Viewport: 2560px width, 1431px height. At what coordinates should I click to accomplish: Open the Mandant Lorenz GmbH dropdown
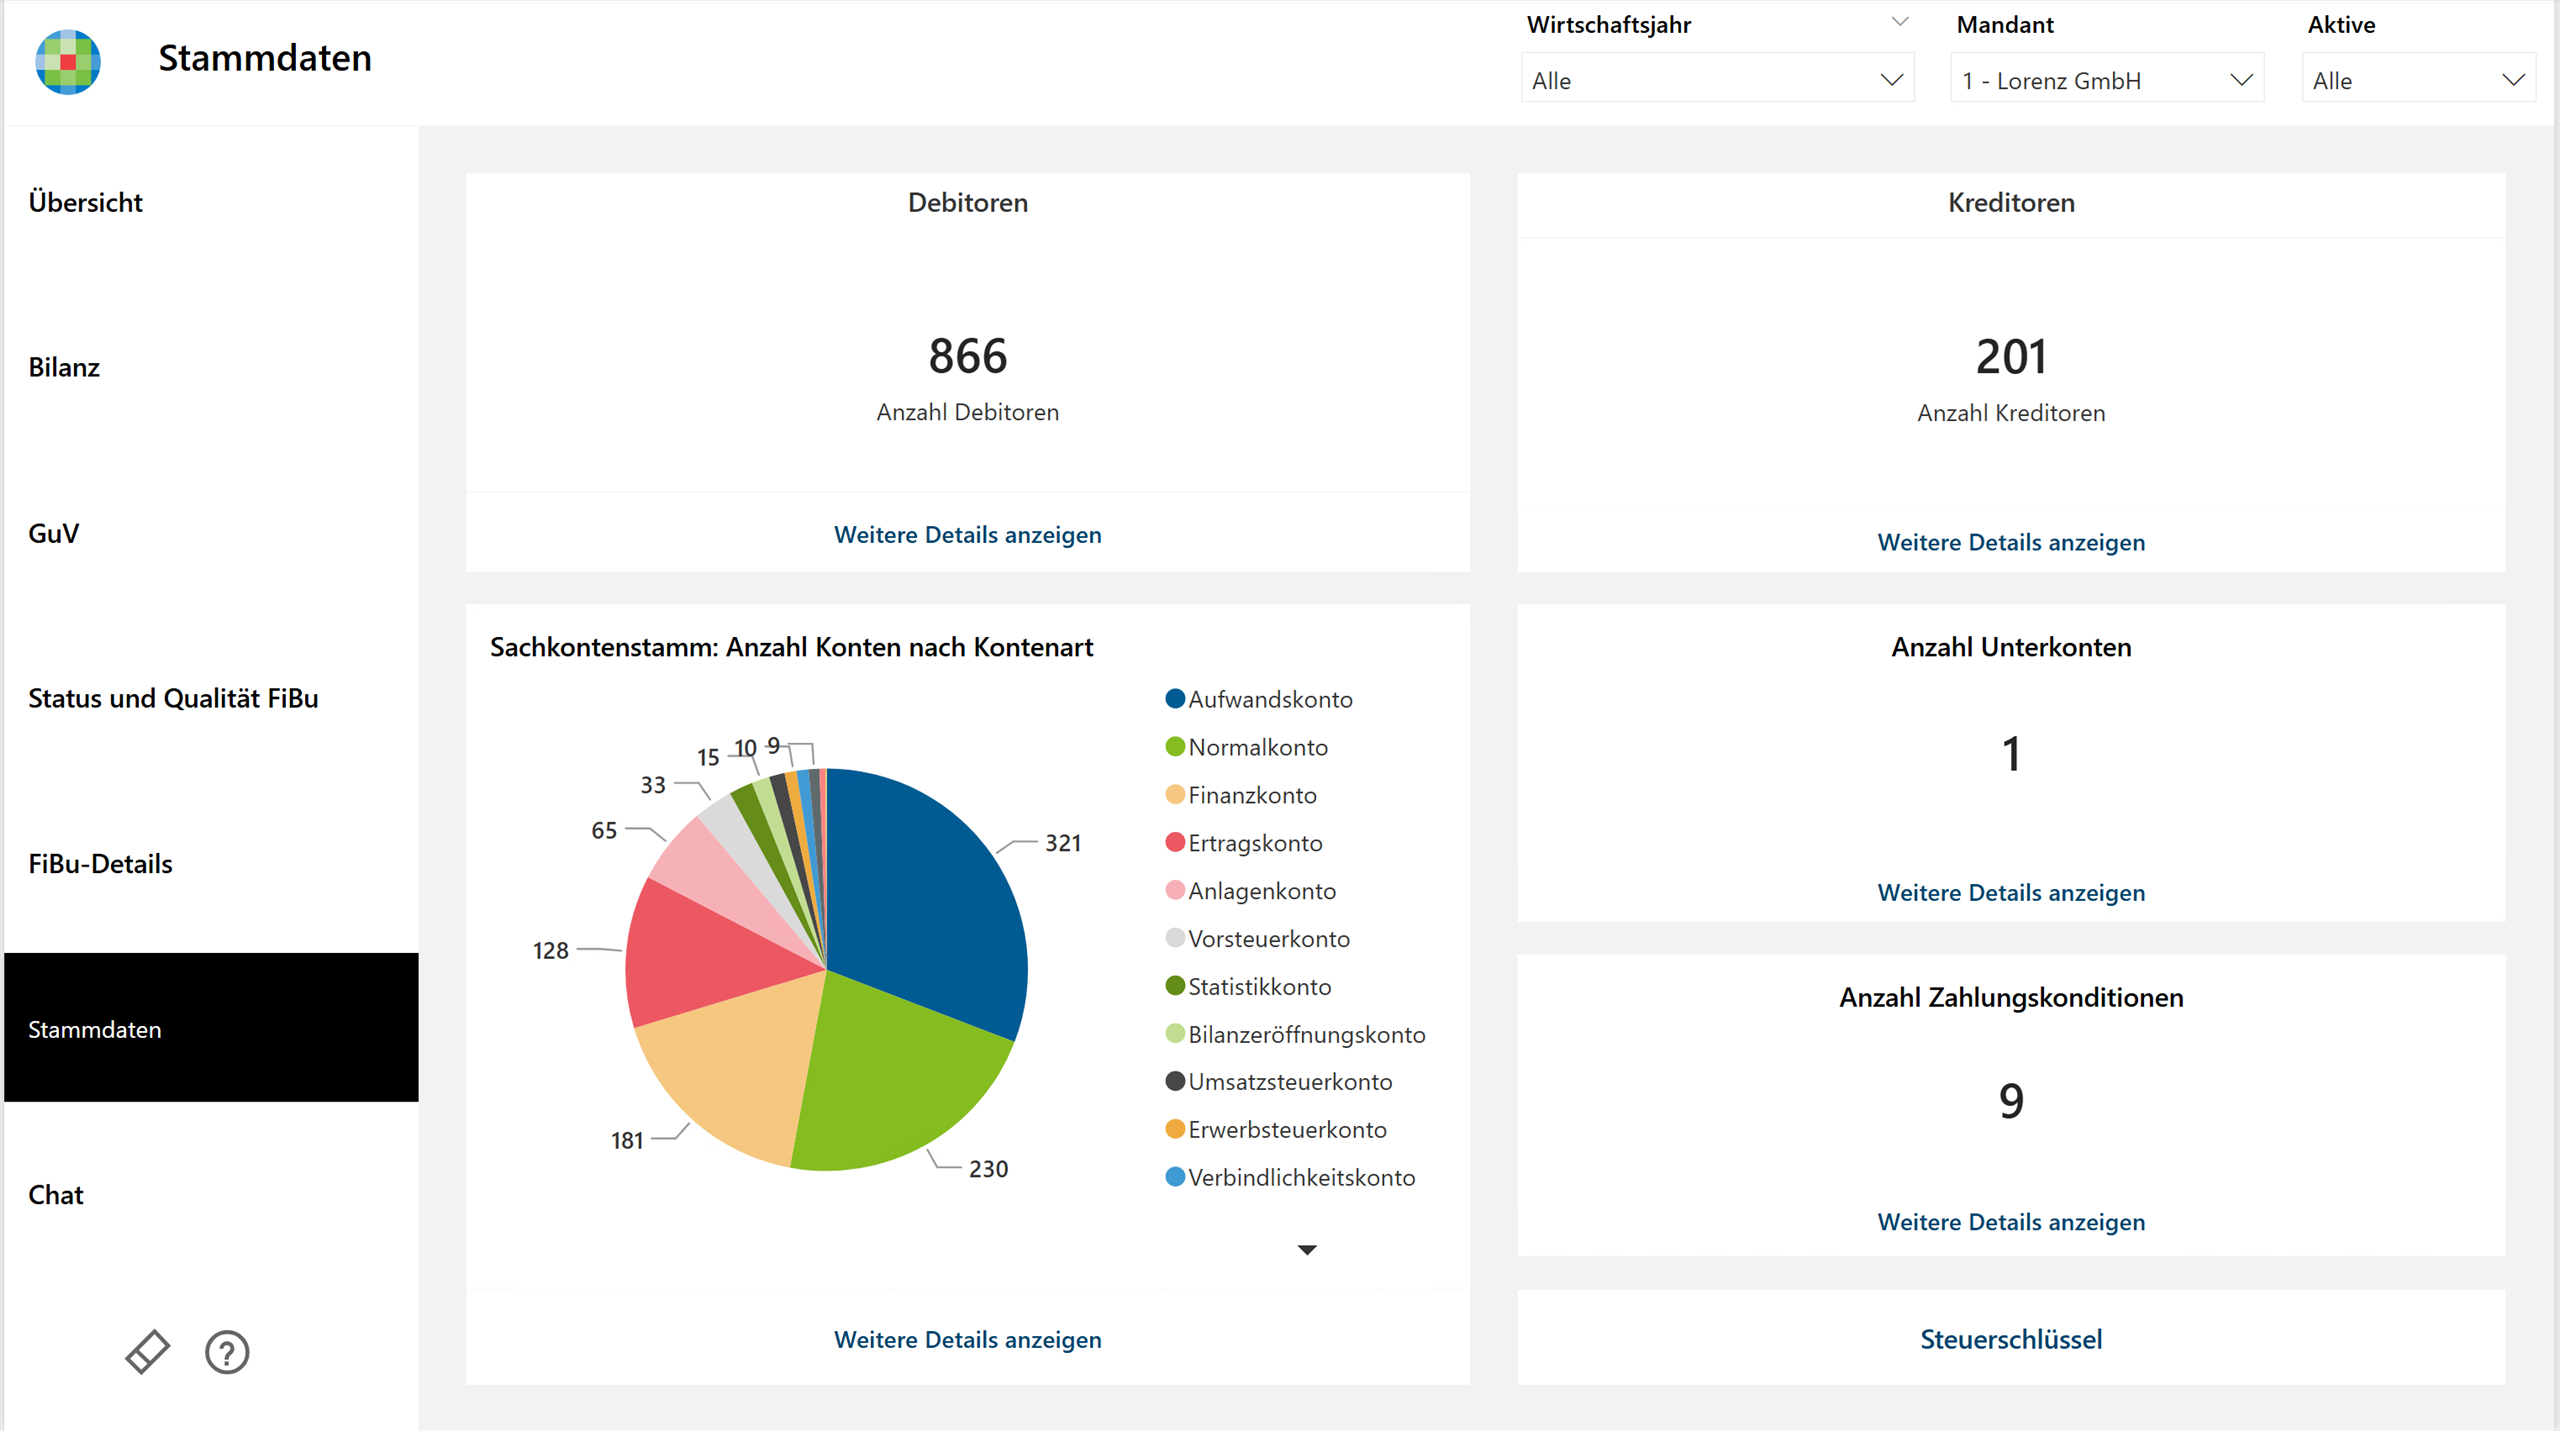tap(2107, 80)
